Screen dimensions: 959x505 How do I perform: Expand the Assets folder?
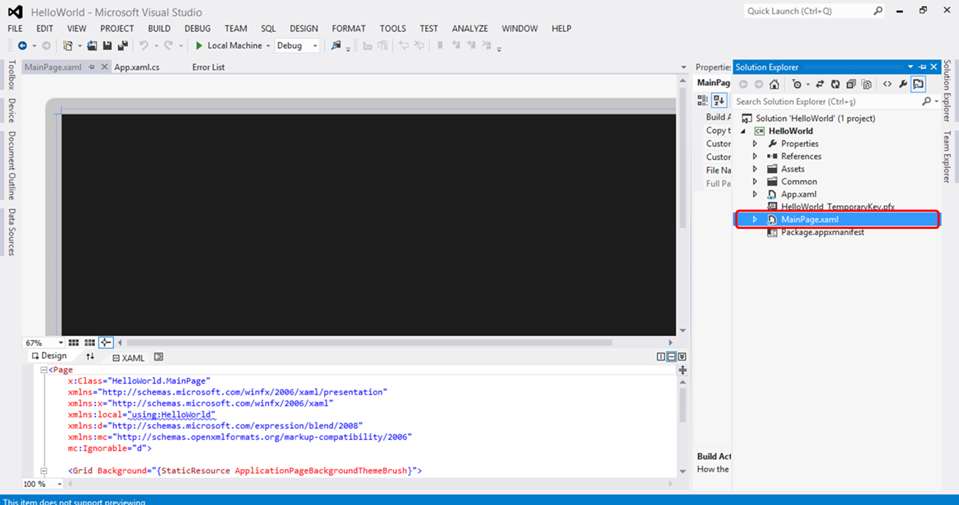click(x=755, y=169)
